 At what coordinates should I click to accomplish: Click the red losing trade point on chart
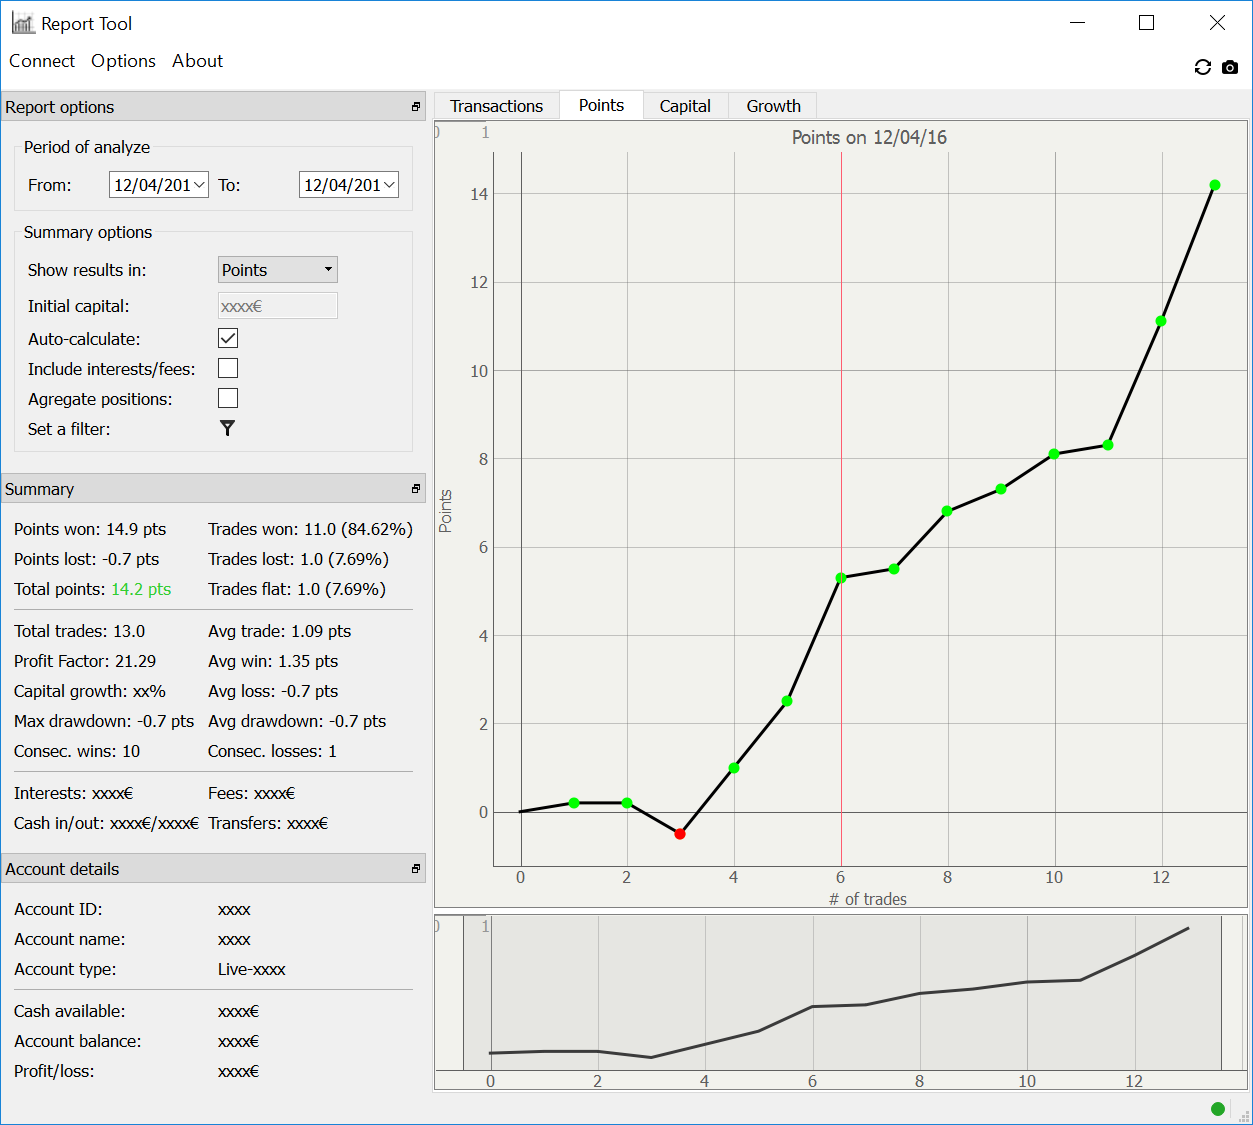pyautogui.click(x=680, y=833)
